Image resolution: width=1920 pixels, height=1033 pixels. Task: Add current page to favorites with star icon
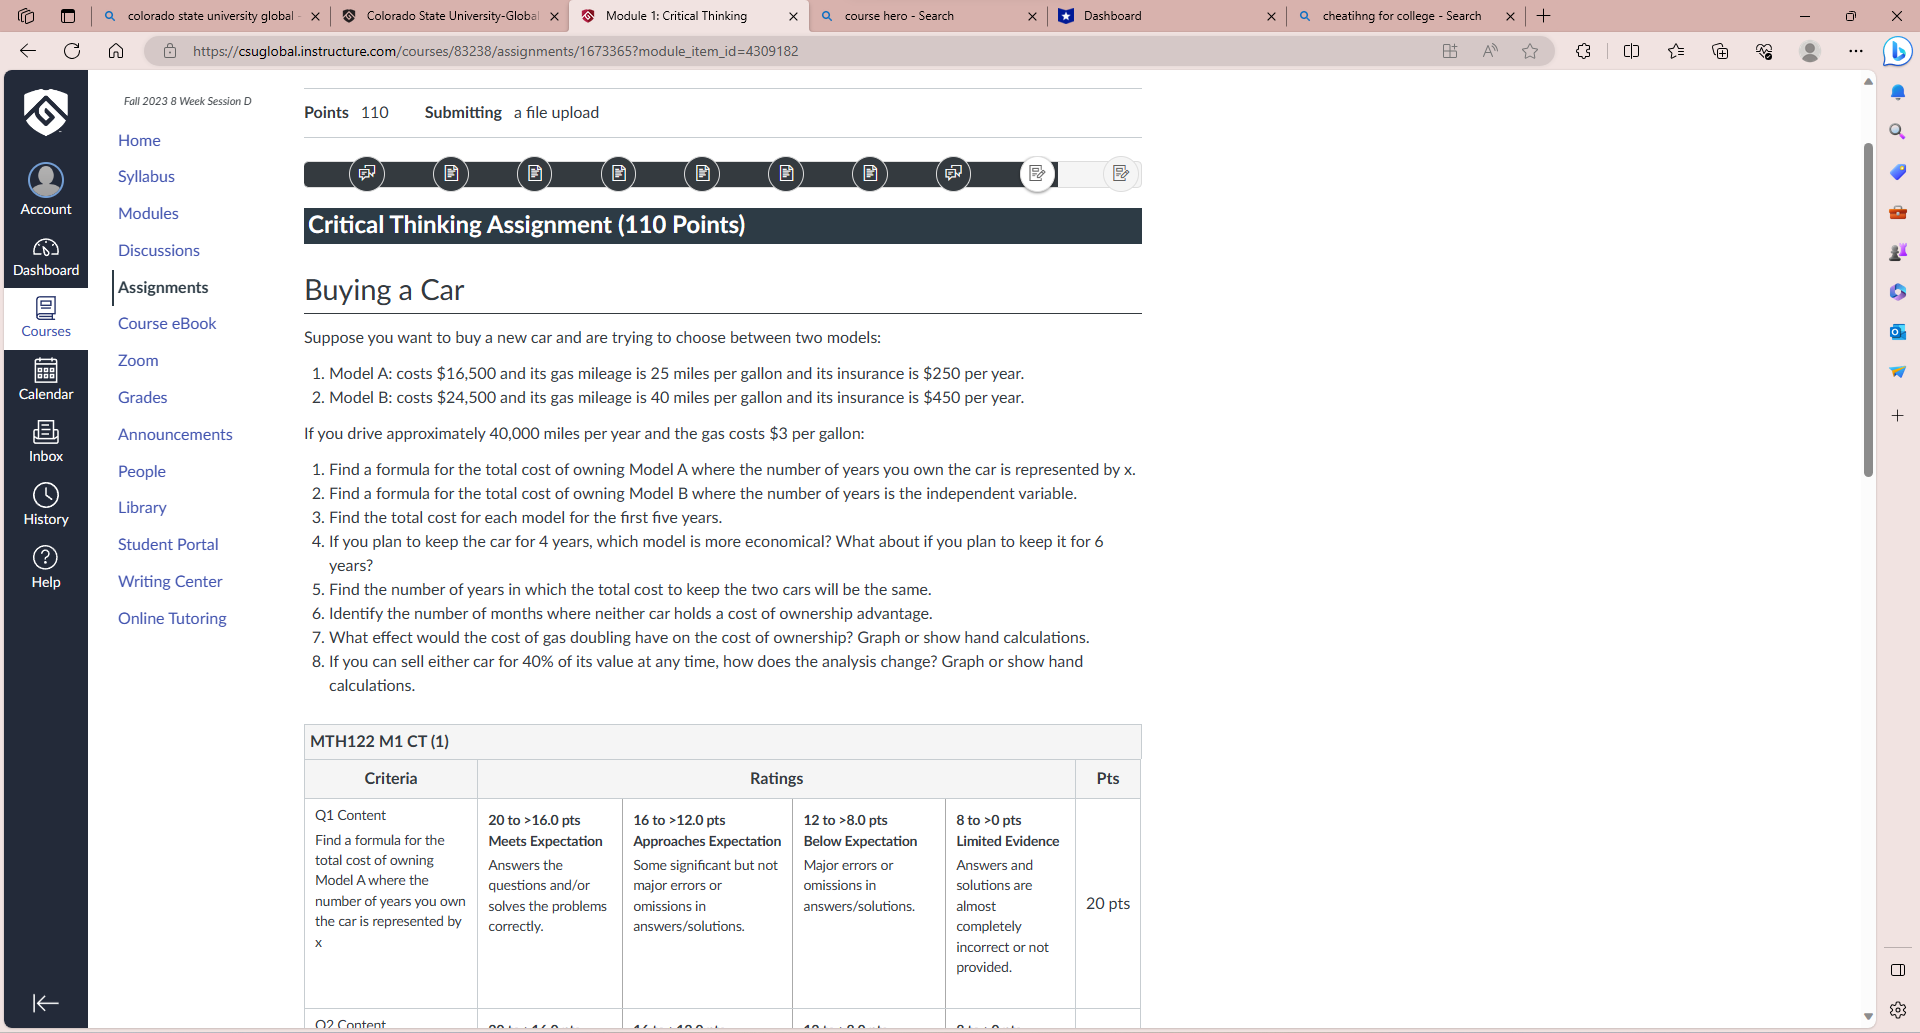point(1530,51)
